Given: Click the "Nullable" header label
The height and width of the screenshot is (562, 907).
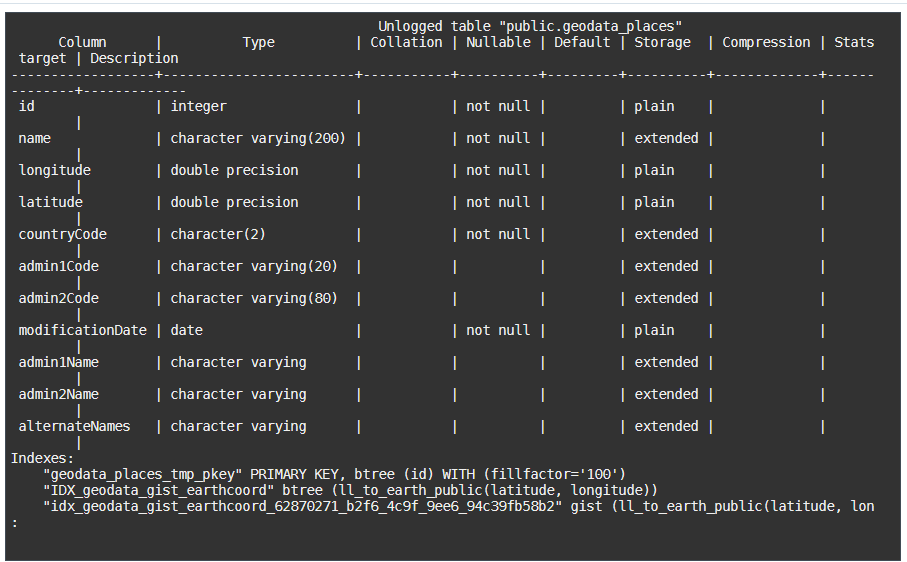Looking at the screenshot, I should (498, 42).
